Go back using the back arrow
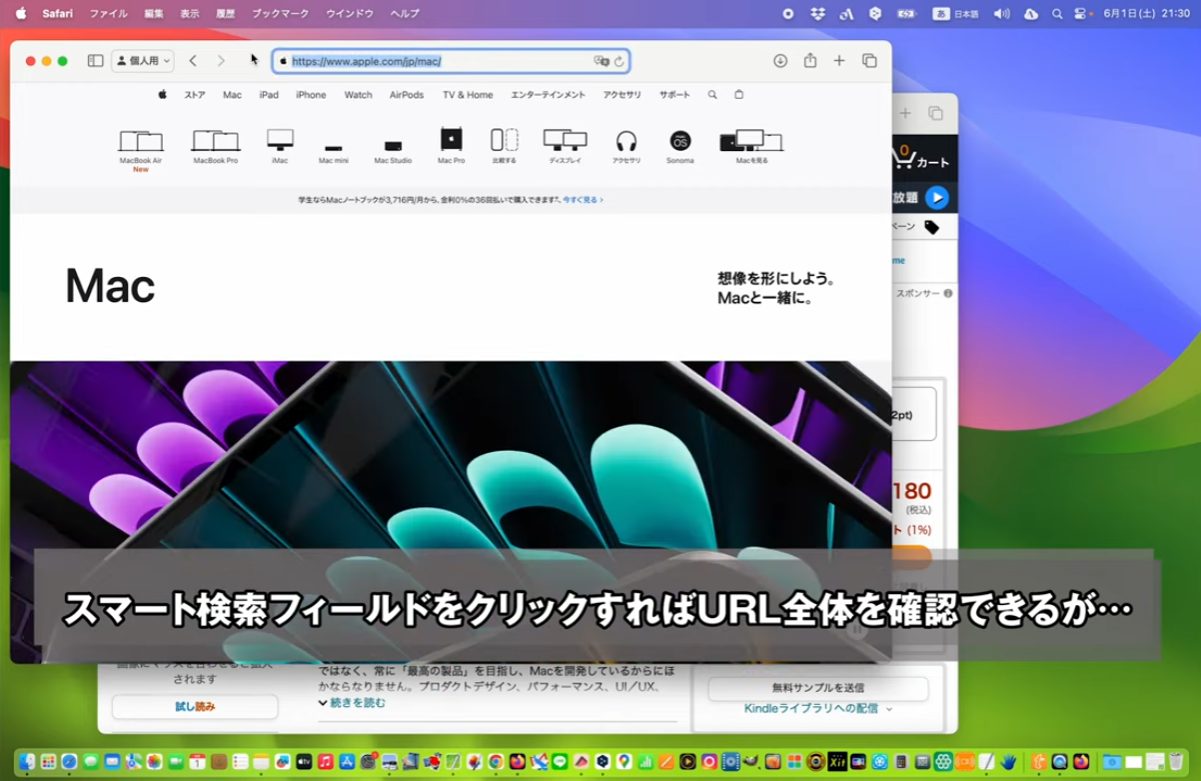Viewport: 1201px width, 781px height. 193,61
